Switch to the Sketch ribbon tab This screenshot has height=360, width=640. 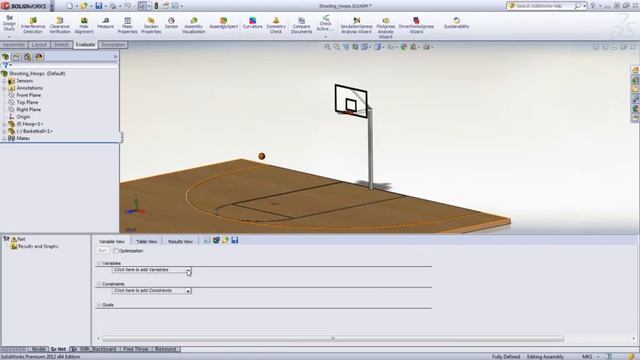(x=62, y=45)
